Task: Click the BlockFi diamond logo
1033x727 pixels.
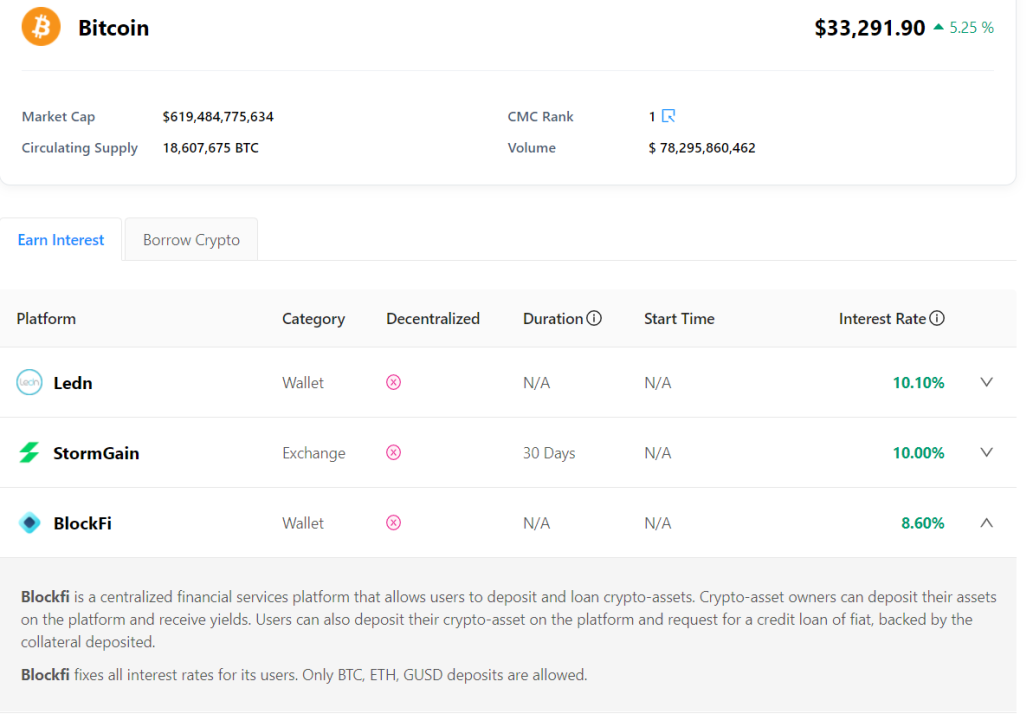Action: point(29,523)
